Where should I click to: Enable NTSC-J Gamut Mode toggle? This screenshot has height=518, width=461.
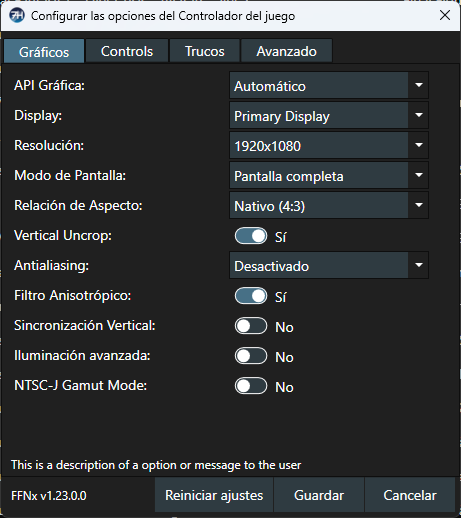click(251, 386)
